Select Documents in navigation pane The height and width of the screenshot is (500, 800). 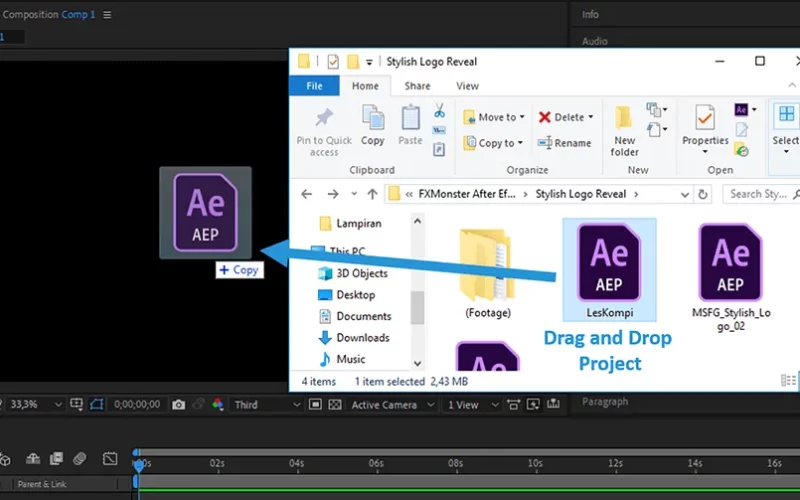(x=355, y=316)
